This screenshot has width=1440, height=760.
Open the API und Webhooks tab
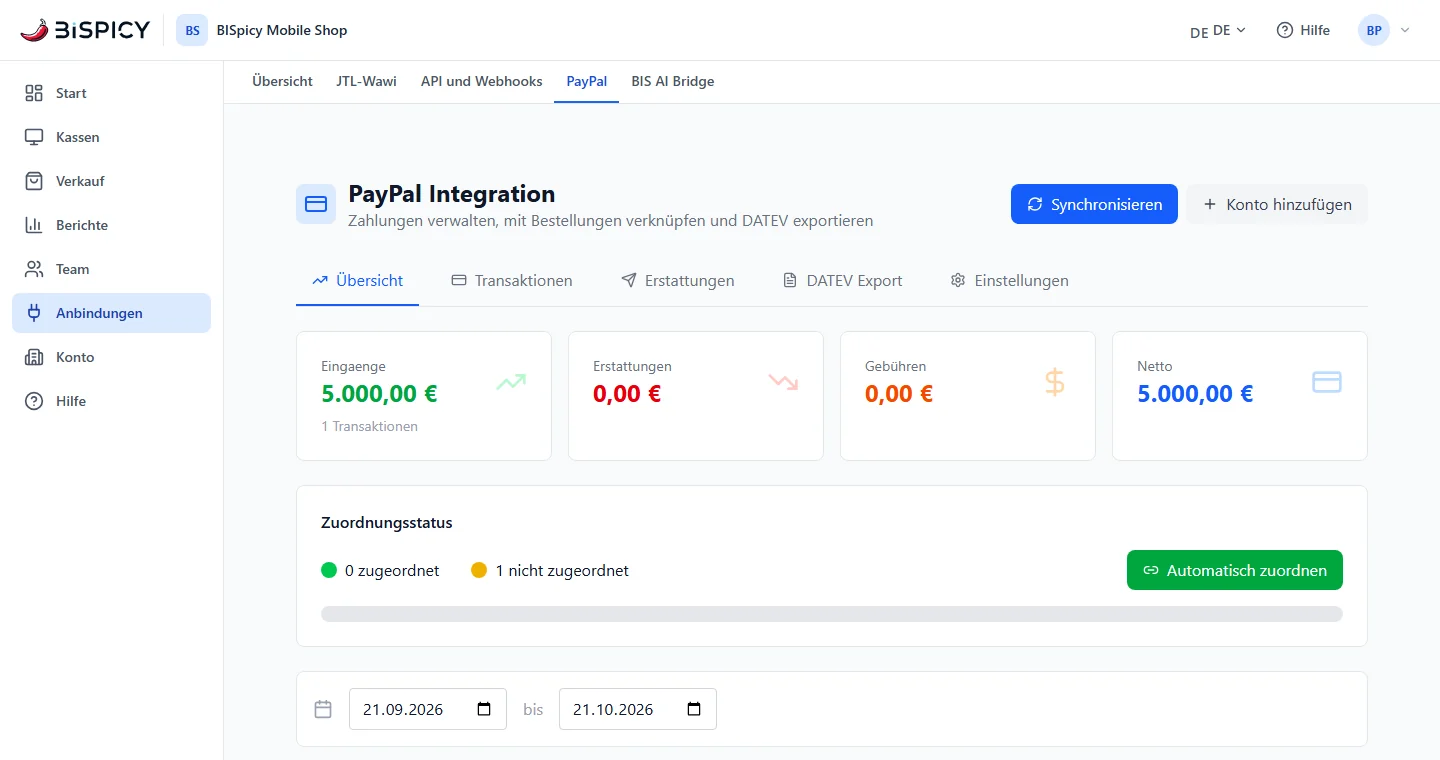click(x=482, y=81)
